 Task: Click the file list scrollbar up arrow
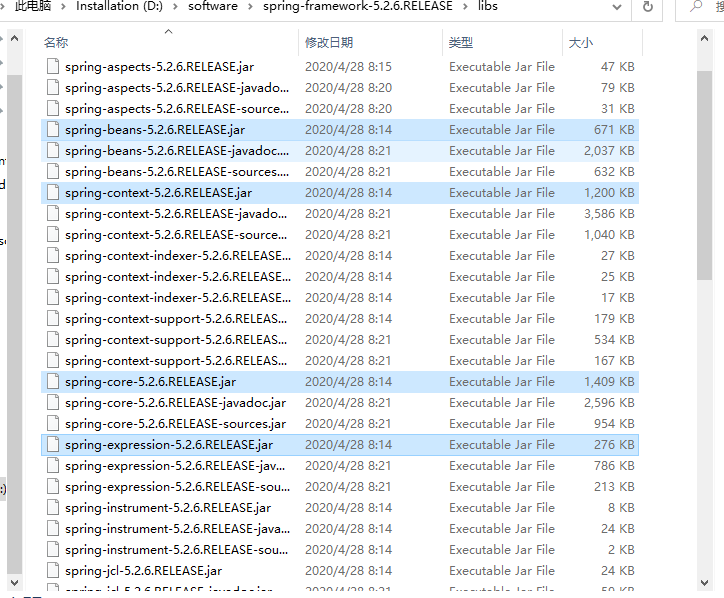point(704,39)
